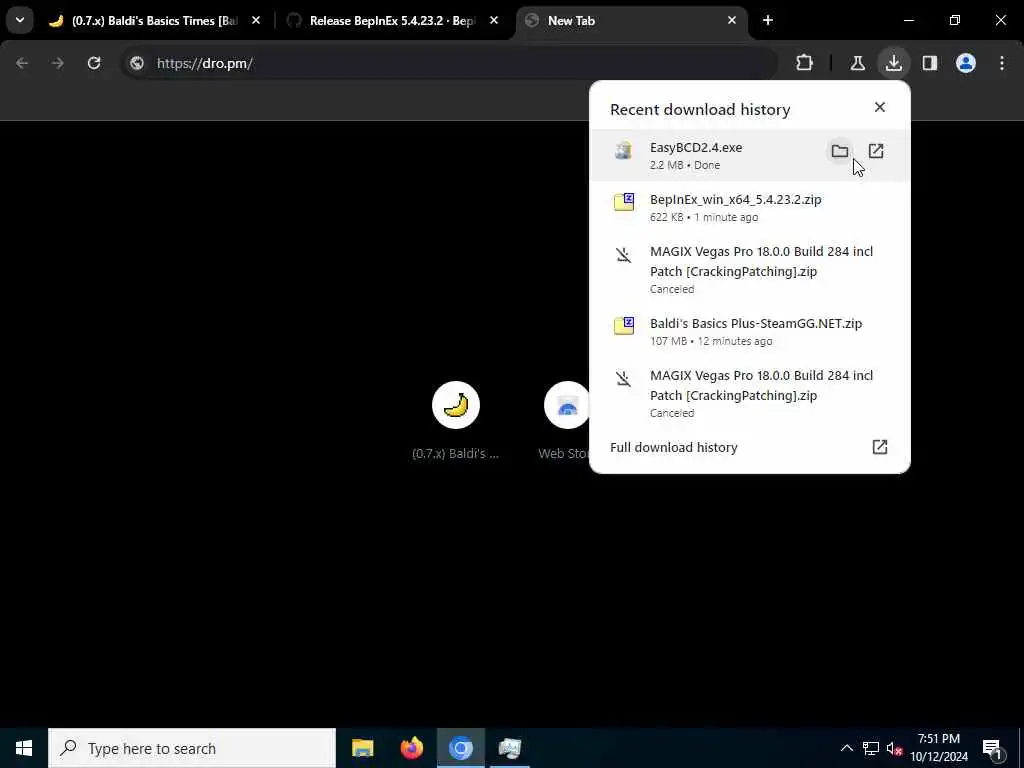
Task: Open the profile avatar menu
Action: coord(966,63)
